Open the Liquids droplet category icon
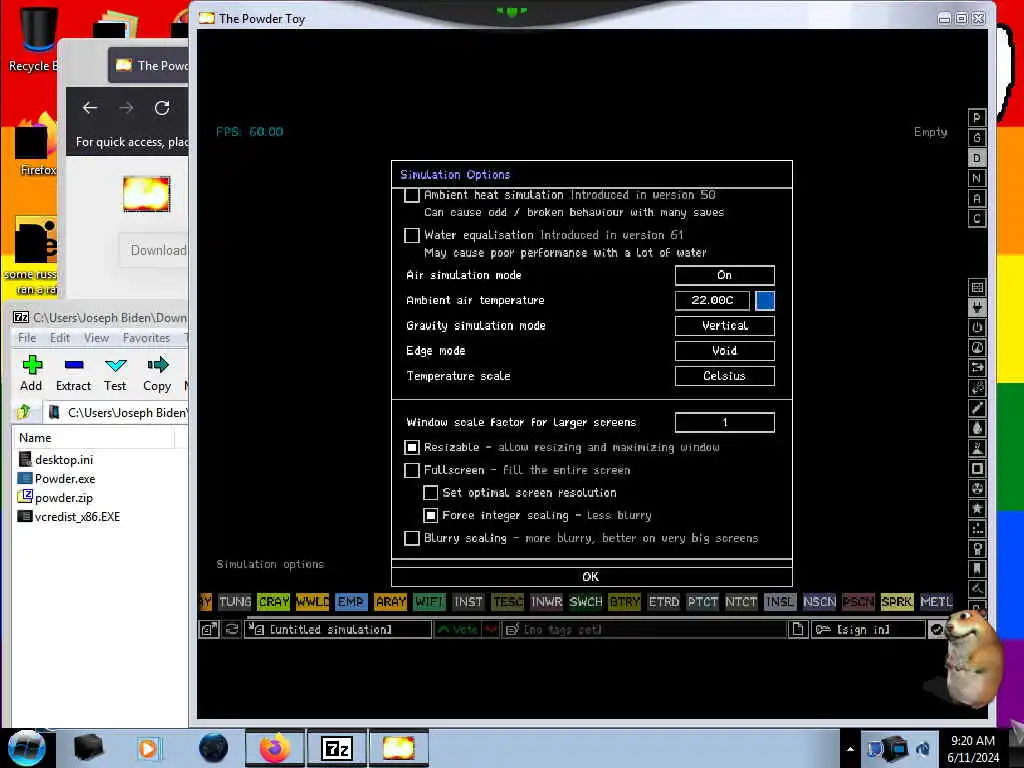Viewport: 1024px width, 768px height. click(x=977, y=428)
